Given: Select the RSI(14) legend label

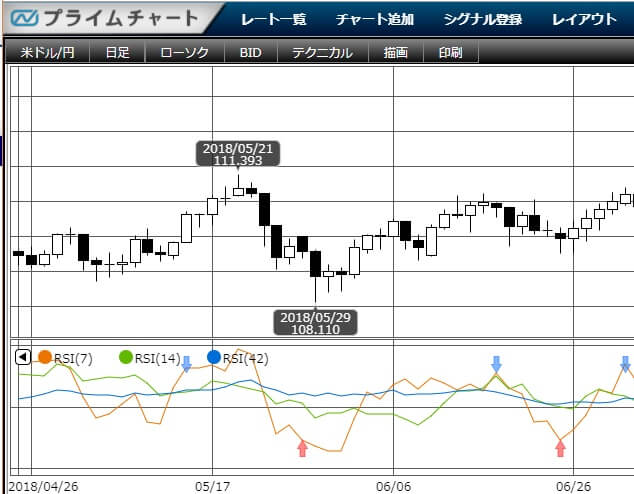Looking at the screenshot, I should pyautogui.click(x=158, y=359).
